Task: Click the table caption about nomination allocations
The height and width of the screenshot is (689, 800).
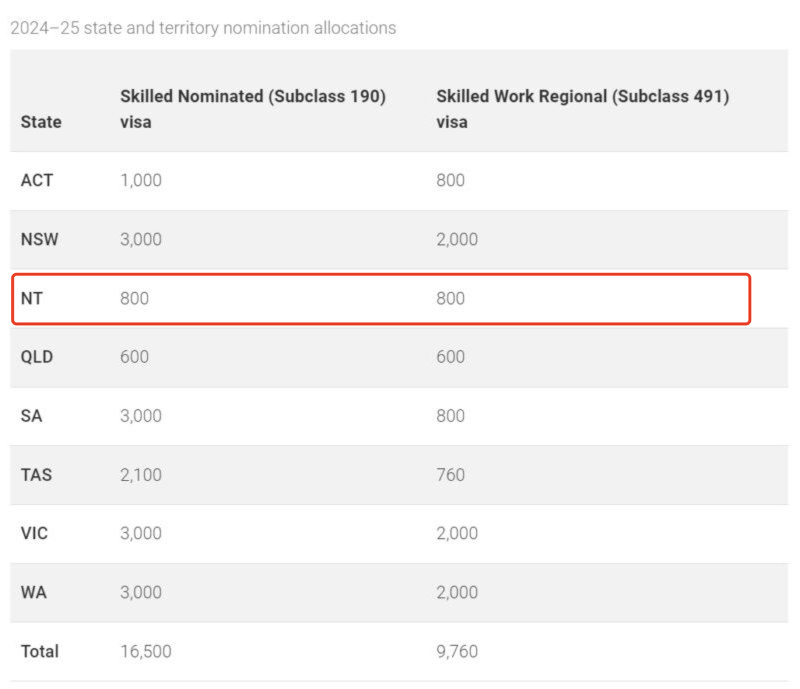Action: tap(203, 28)
